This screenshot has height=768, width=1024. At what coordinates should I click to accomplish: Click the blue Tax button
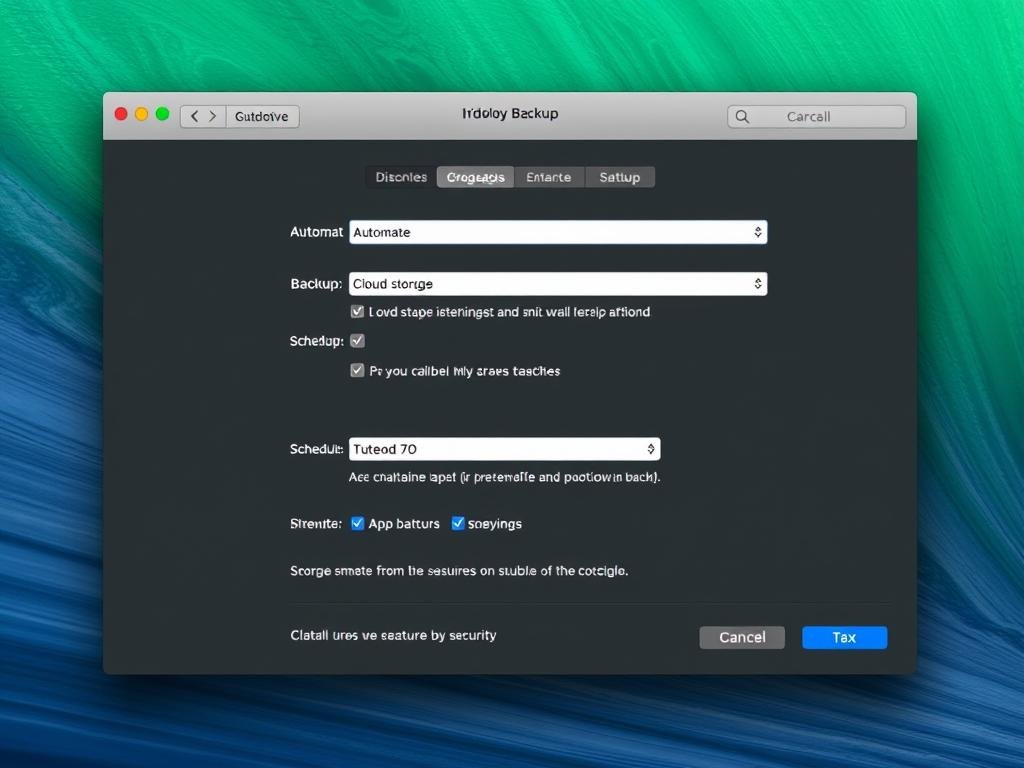[x=844, y=637]
